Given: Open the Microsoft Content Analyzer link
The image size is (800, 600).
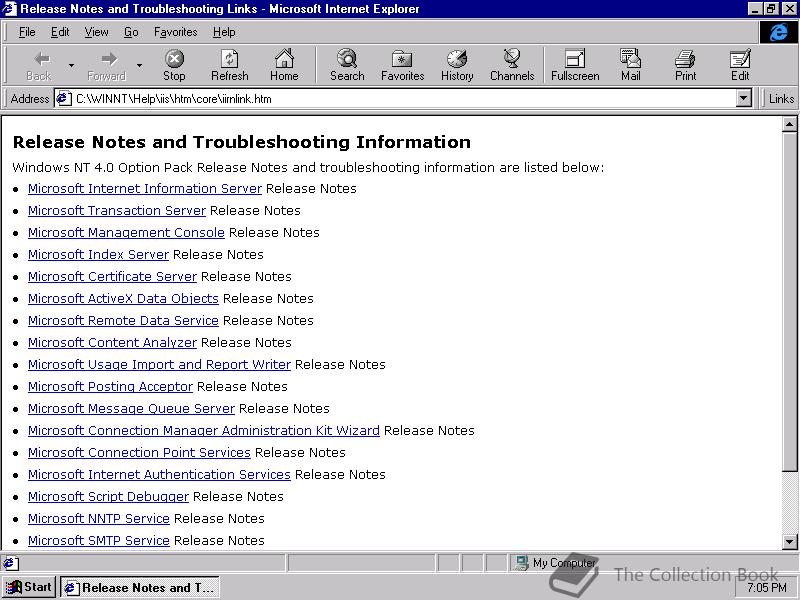Looking at the screenshot, I should (x=112, y=342).
